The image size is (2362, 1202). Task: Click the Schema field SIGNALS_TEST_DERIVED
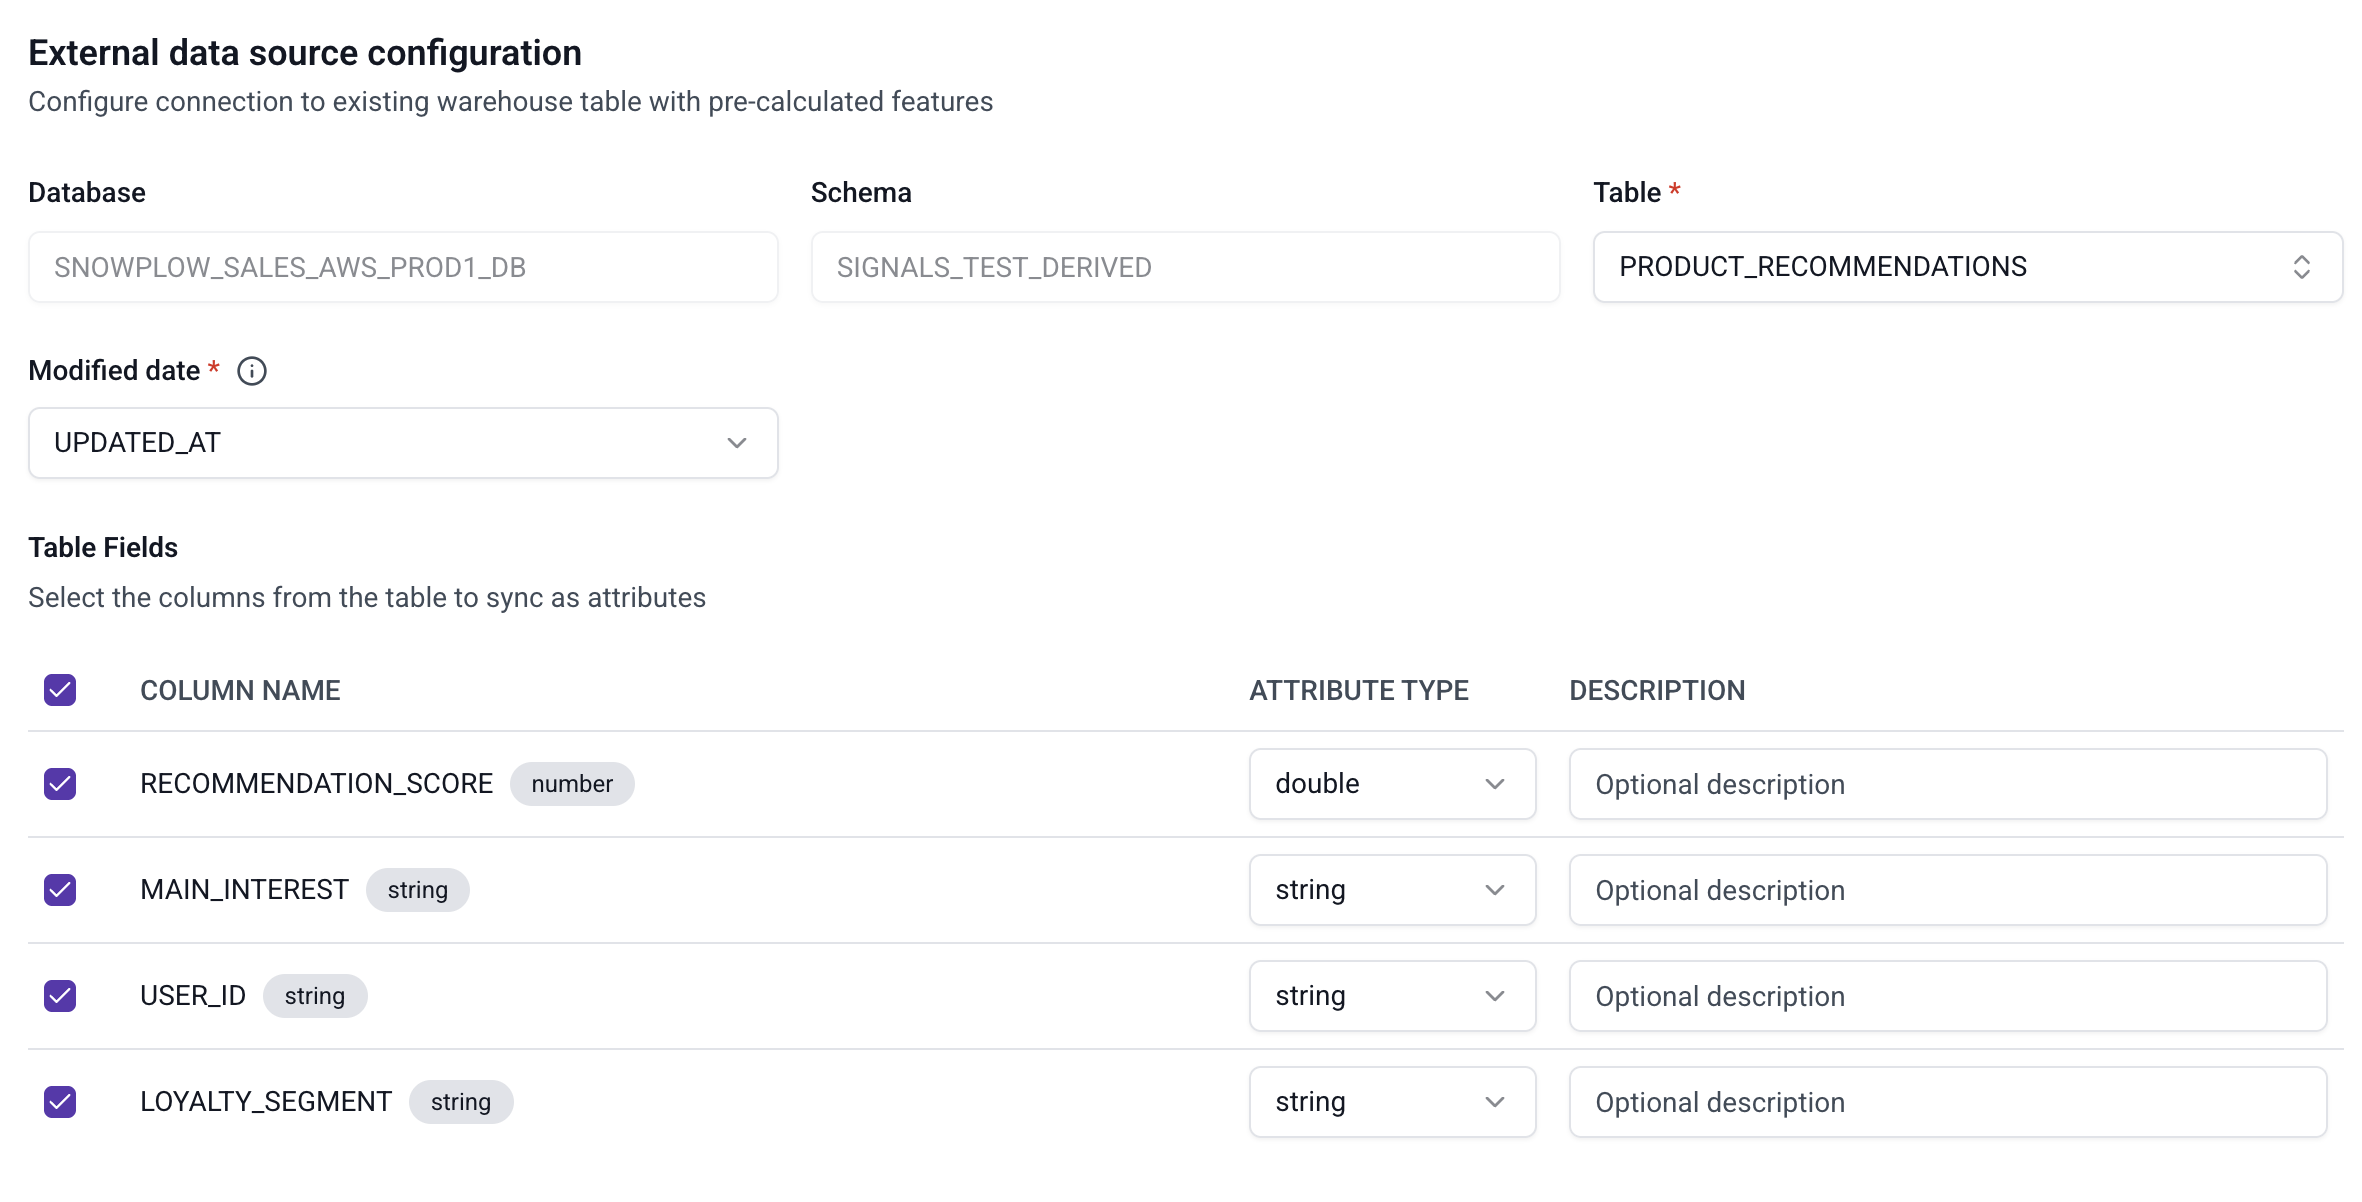pyautogui.click(x=1185, y=267)
